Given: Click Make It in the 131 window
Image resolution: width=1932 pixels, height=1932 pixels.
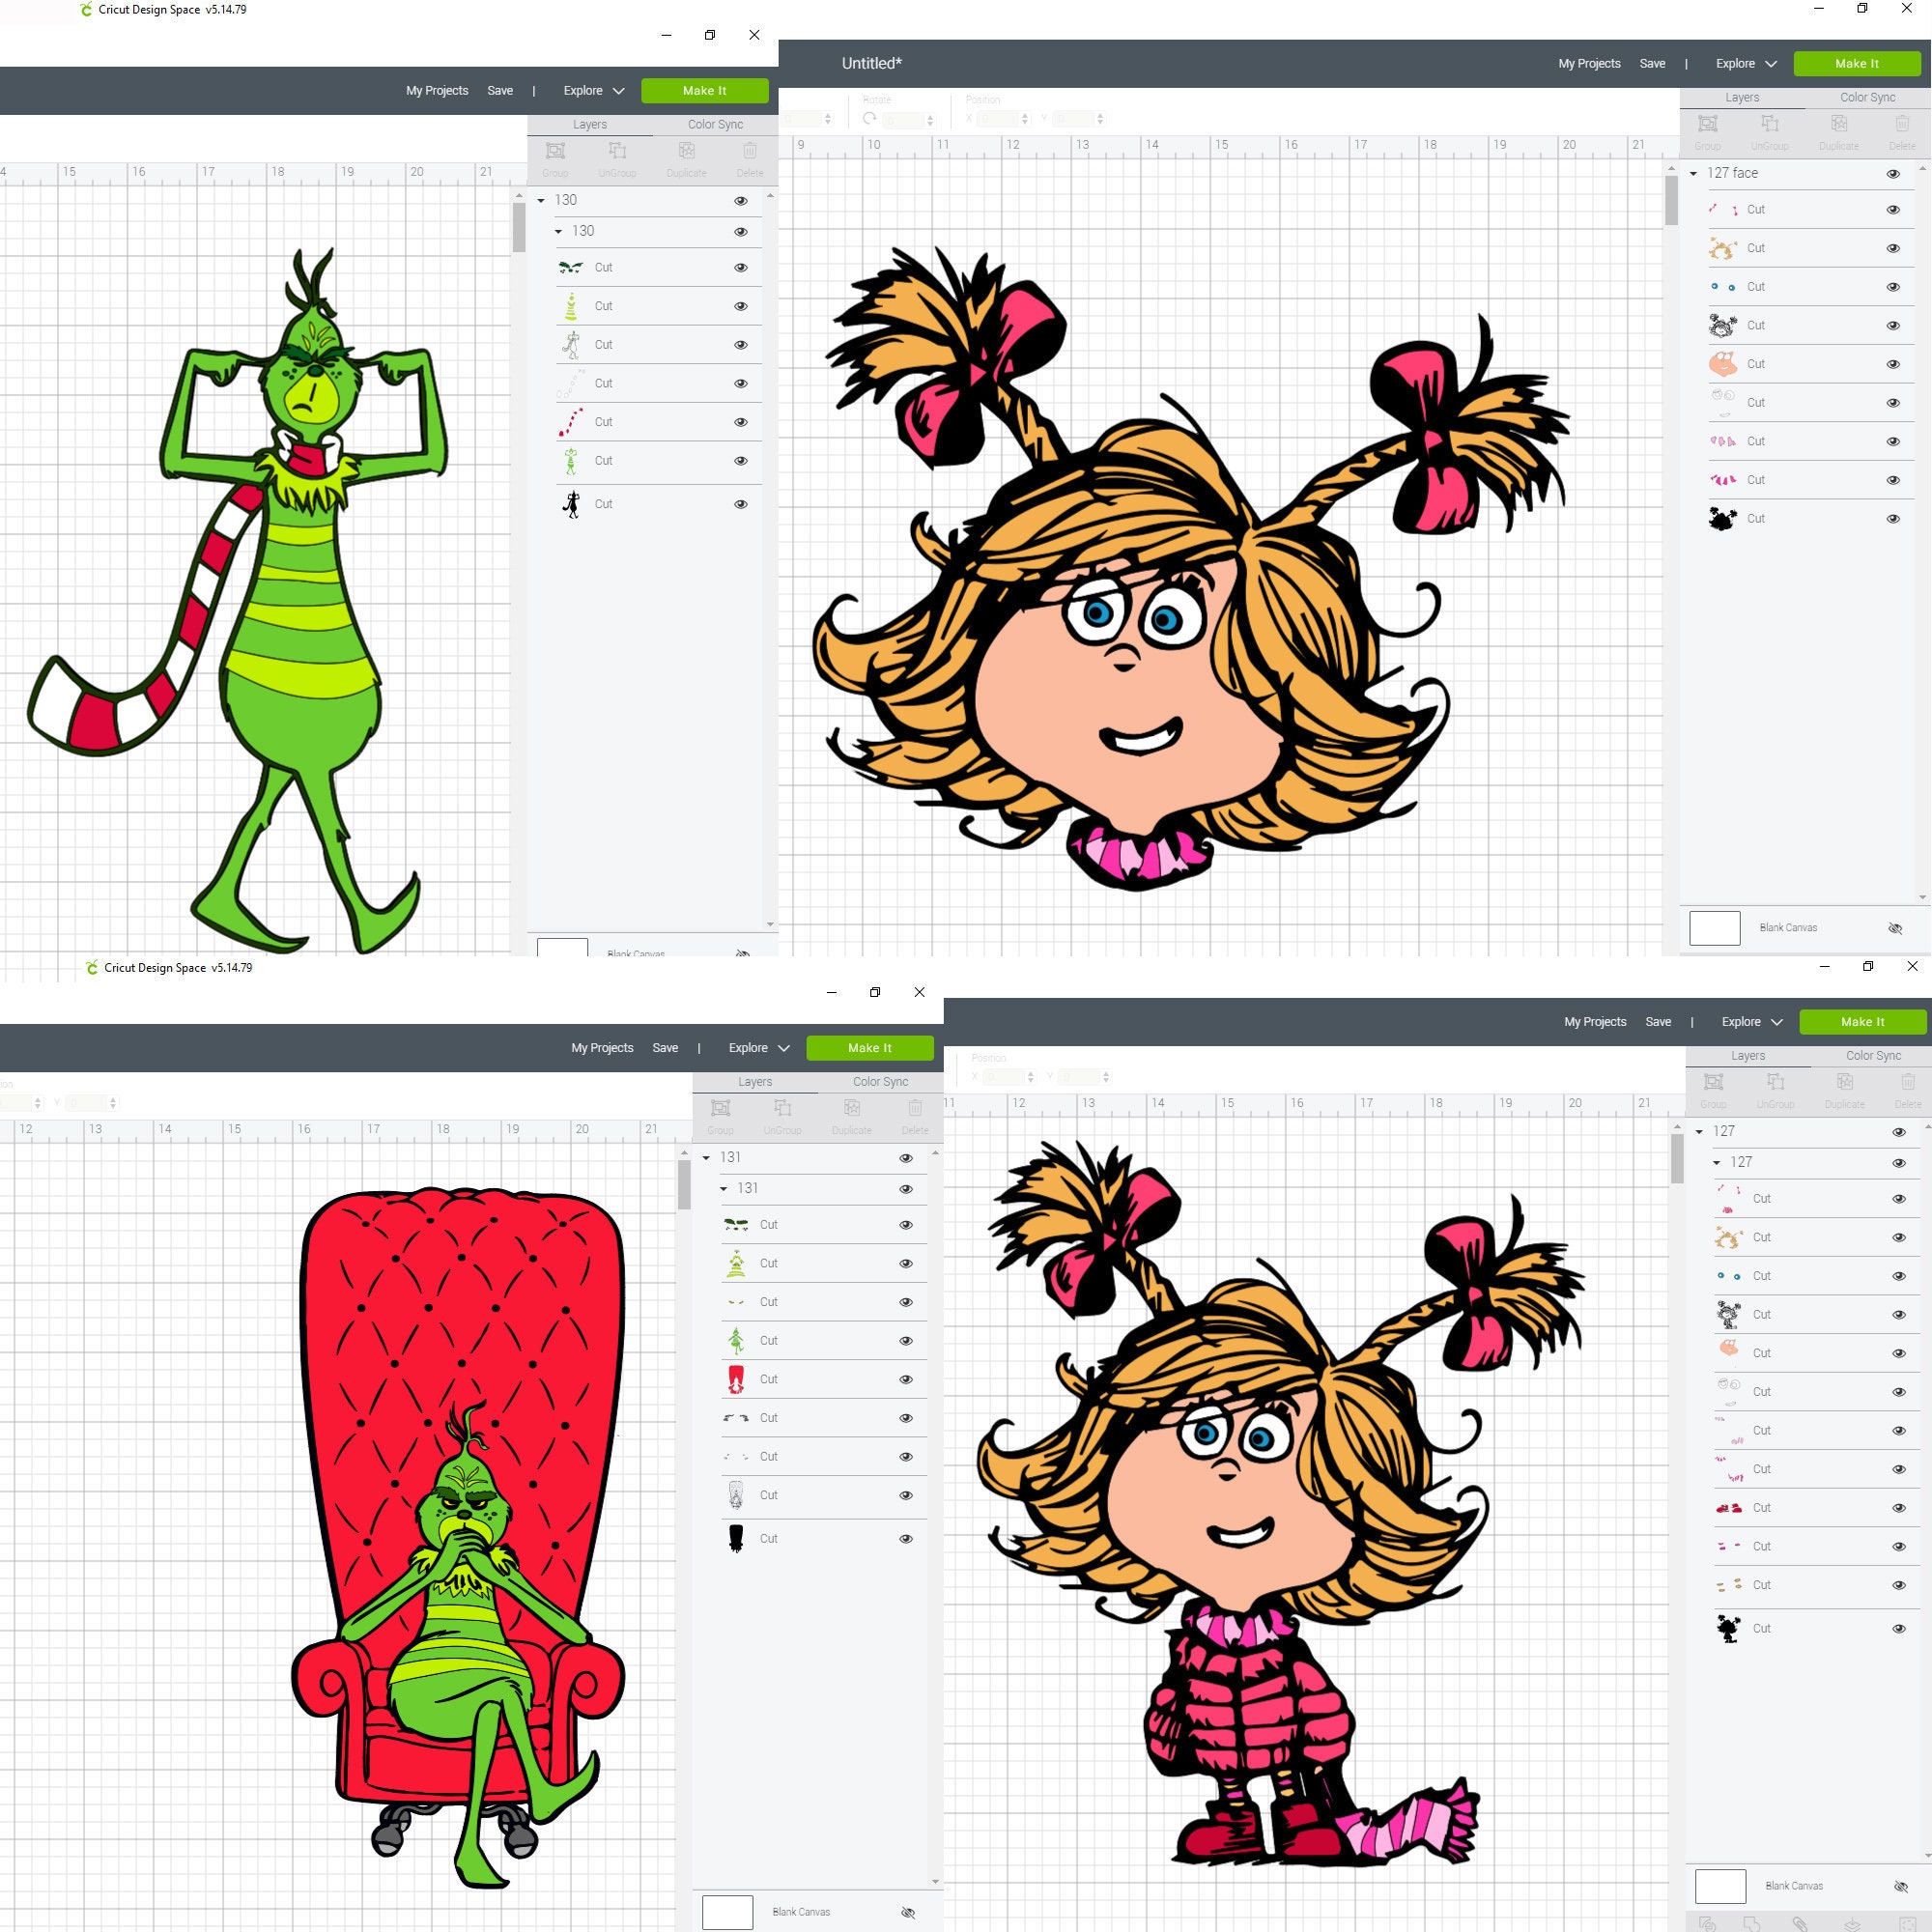Looking at the screenshot, I should [x=869, y=1047].
